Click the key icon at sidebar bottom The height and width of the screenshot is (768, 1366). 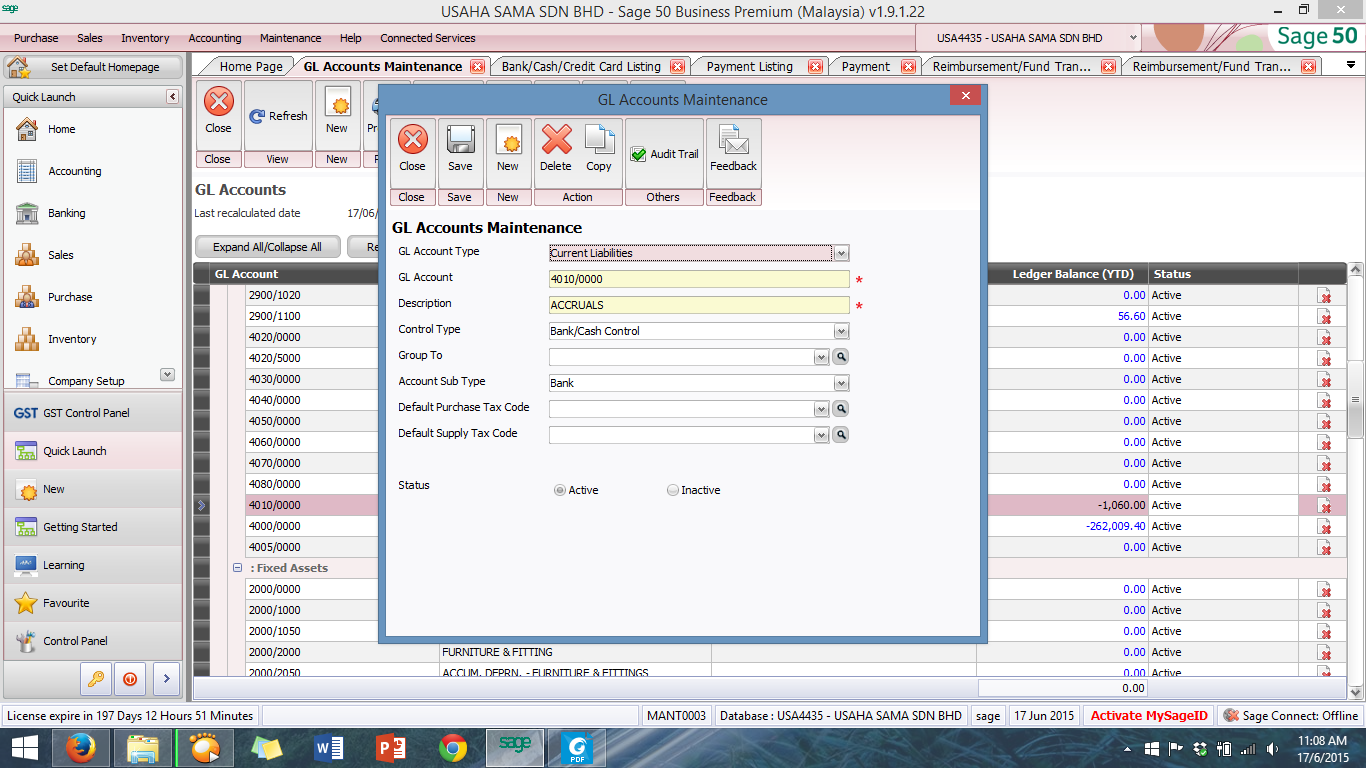95,679
